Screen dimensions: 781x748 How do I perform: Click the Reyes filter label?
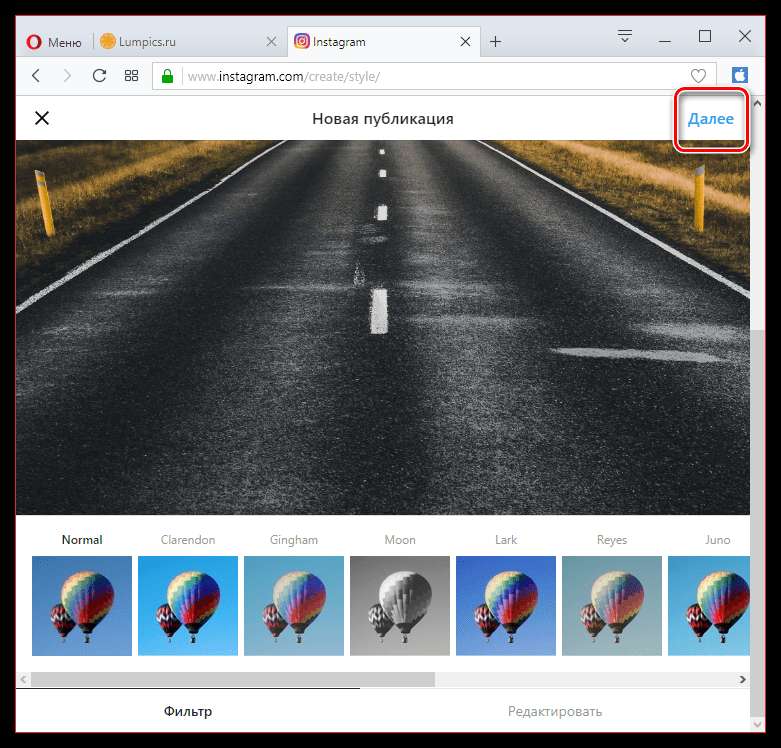coord(612,540)
